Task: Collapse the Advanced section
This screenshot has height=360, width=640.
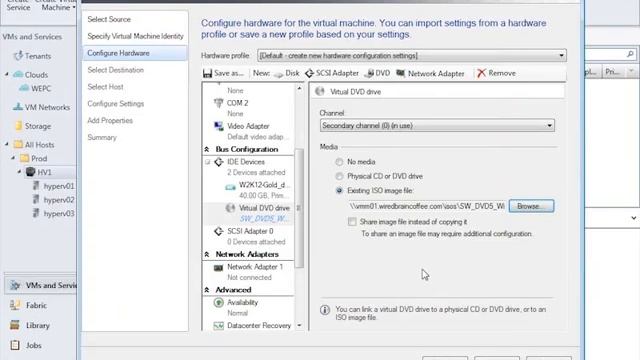Action: (x=207, y=290)
